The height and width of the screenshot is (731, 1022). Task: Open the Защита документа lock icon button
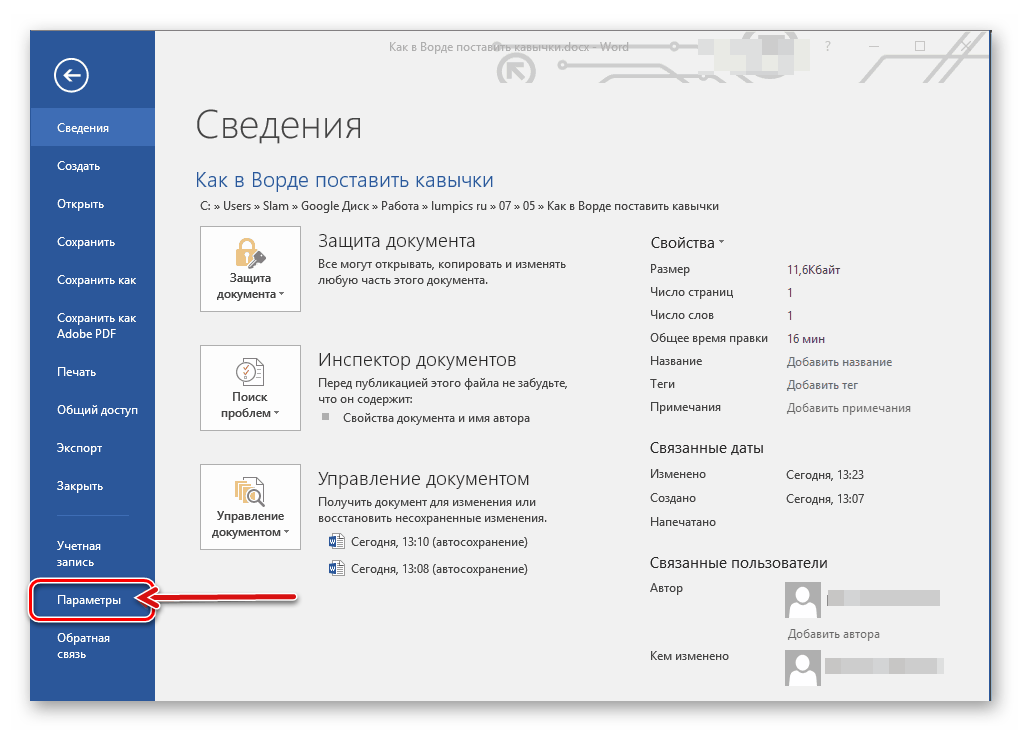250,269
